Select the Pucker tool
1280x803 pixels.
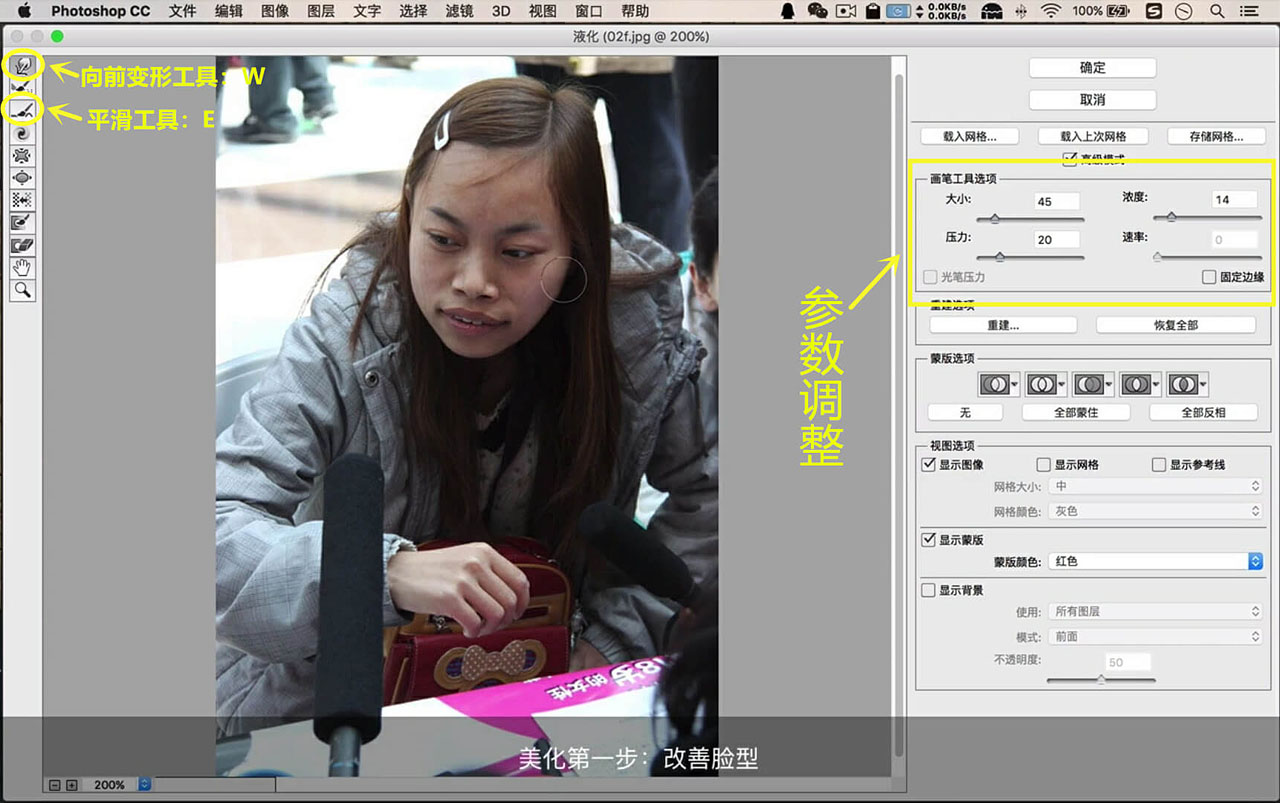[22, 155]
